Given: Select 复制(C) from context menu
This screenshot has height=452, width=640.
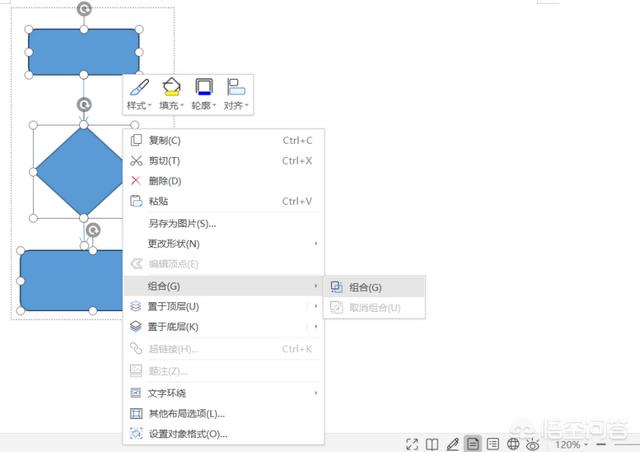Looking at the screenshot, I should click(x=165, y=140).
